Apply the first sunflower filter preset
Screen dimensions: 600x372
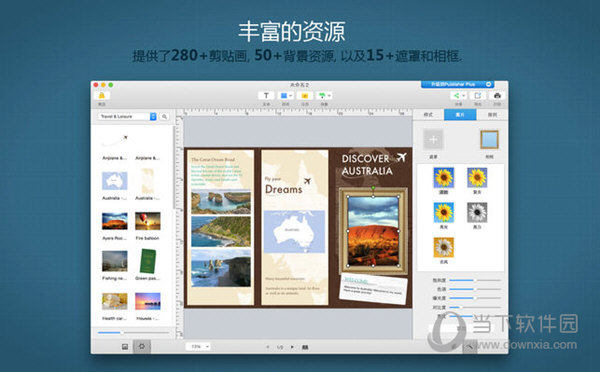click(443, 178)
